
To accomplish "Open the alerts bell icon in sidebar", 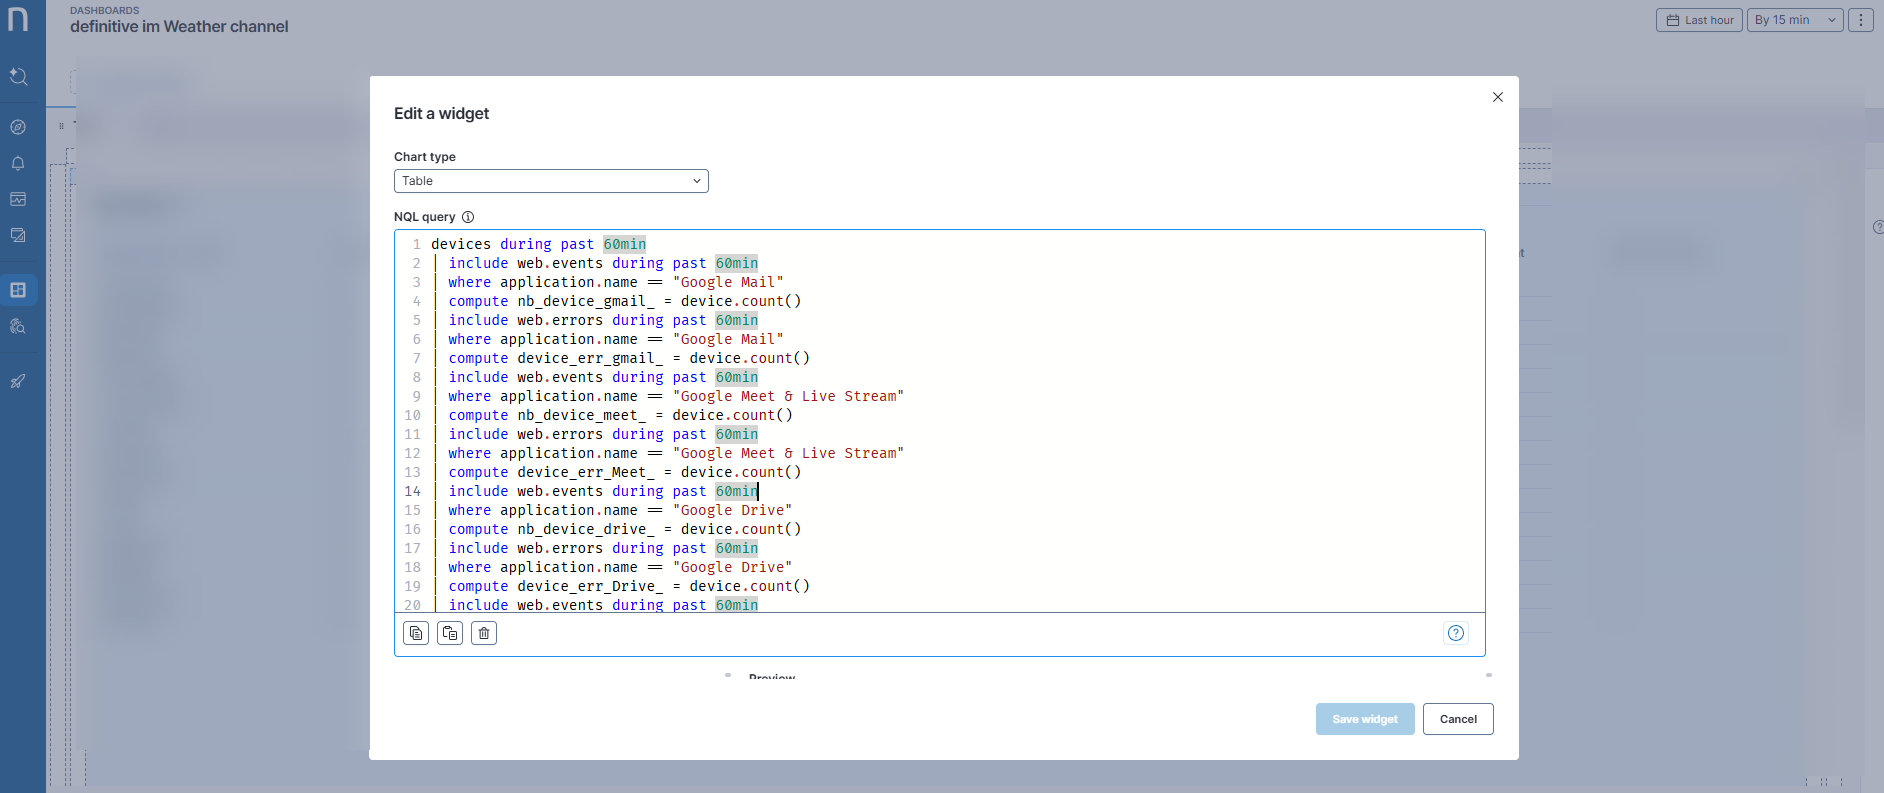I will click(18, 163).
